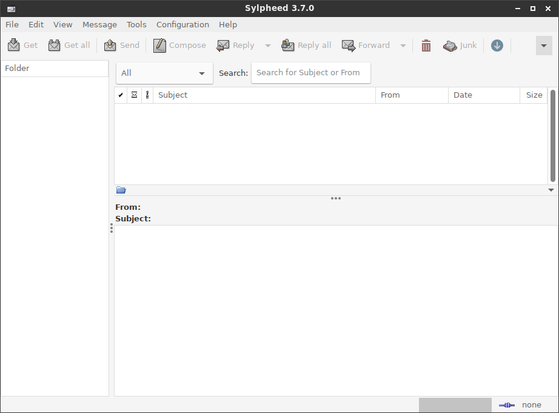The height and width of the screenshot is (413, 559).
Task: Sort messages by Date column
Action: click(484, 95)
